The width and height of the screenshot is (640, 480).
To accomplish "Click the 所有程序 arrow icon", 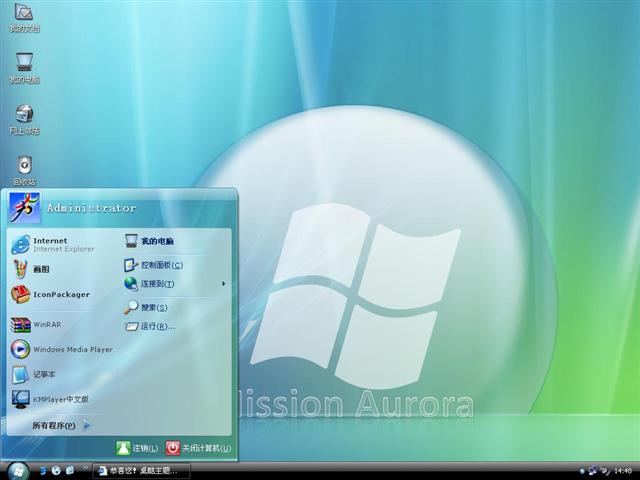I will (x=87, y=425).
